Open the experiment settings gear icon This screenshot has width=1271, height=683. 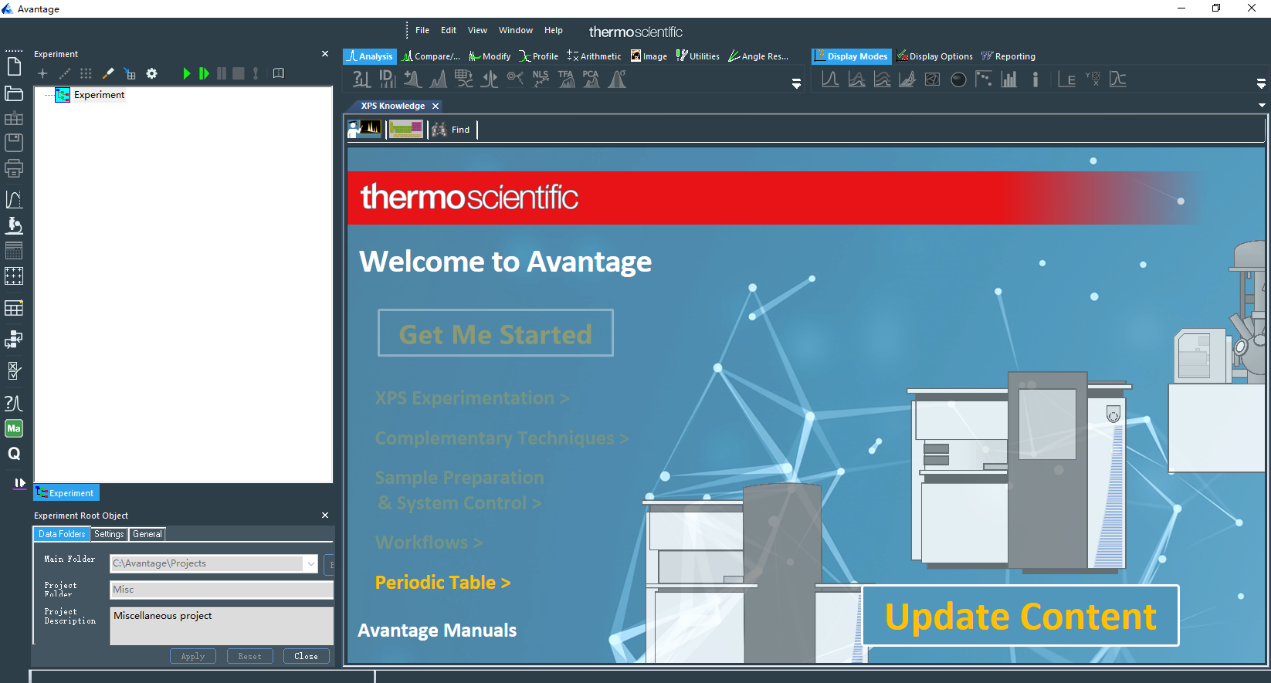[152, 74]
